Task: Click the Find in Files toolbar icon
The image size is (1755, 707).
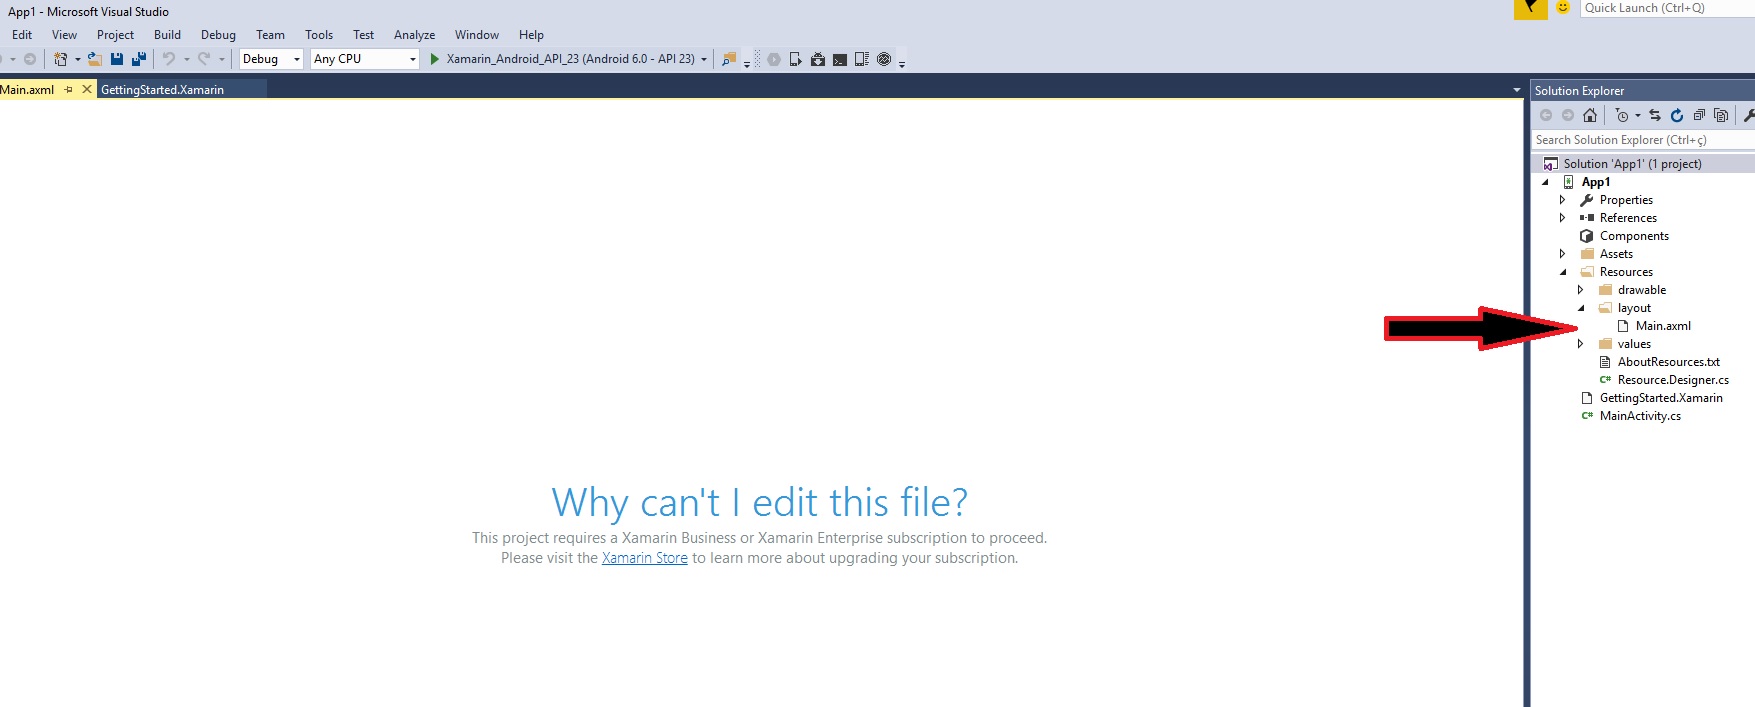Action: point(729,59)
